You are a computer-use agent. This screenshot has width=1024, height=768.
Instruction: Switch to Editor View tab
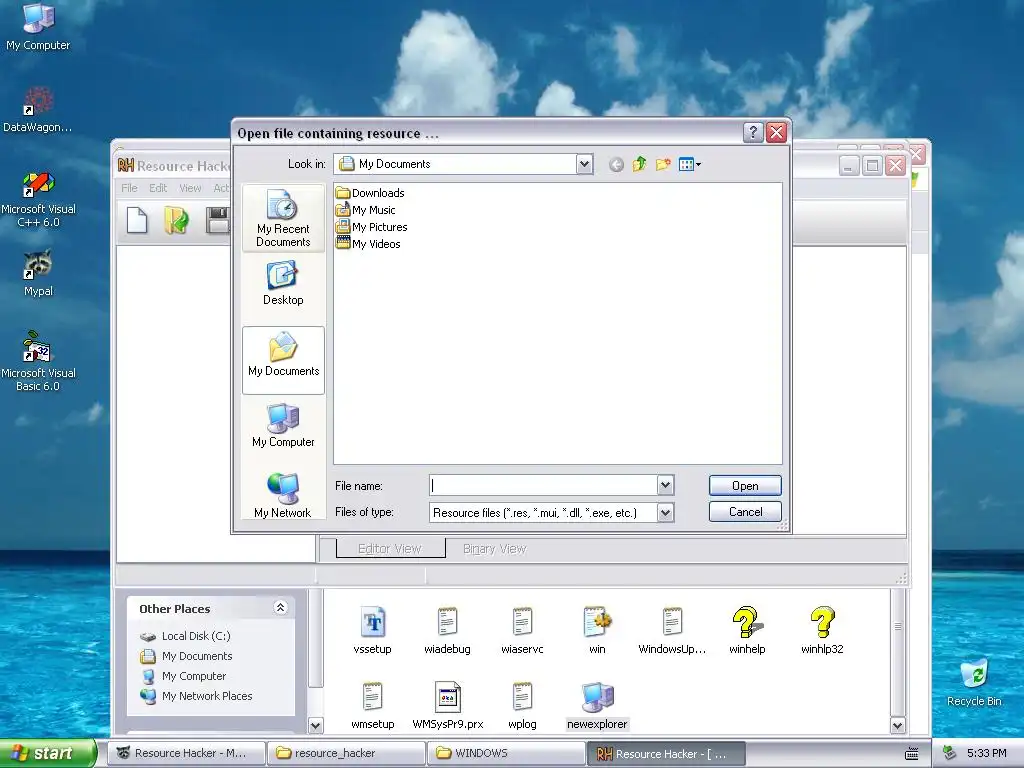click(x=390, y=549)
